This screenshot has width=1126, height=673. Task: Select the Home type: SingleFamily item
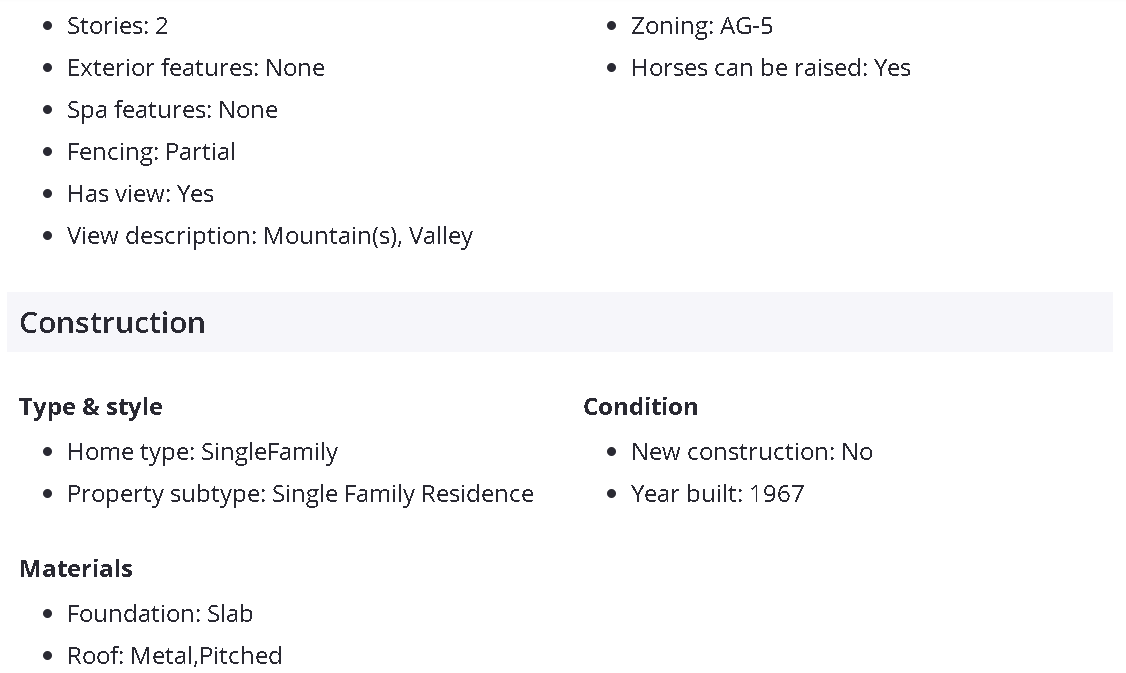(x=202, y=452)
